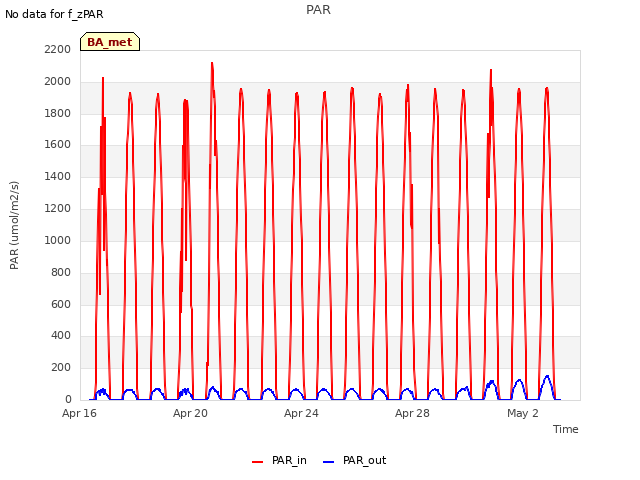Click the 2000 y-axis tick label
This screenshot has width=640, height=480.
(x=58, y=81)
